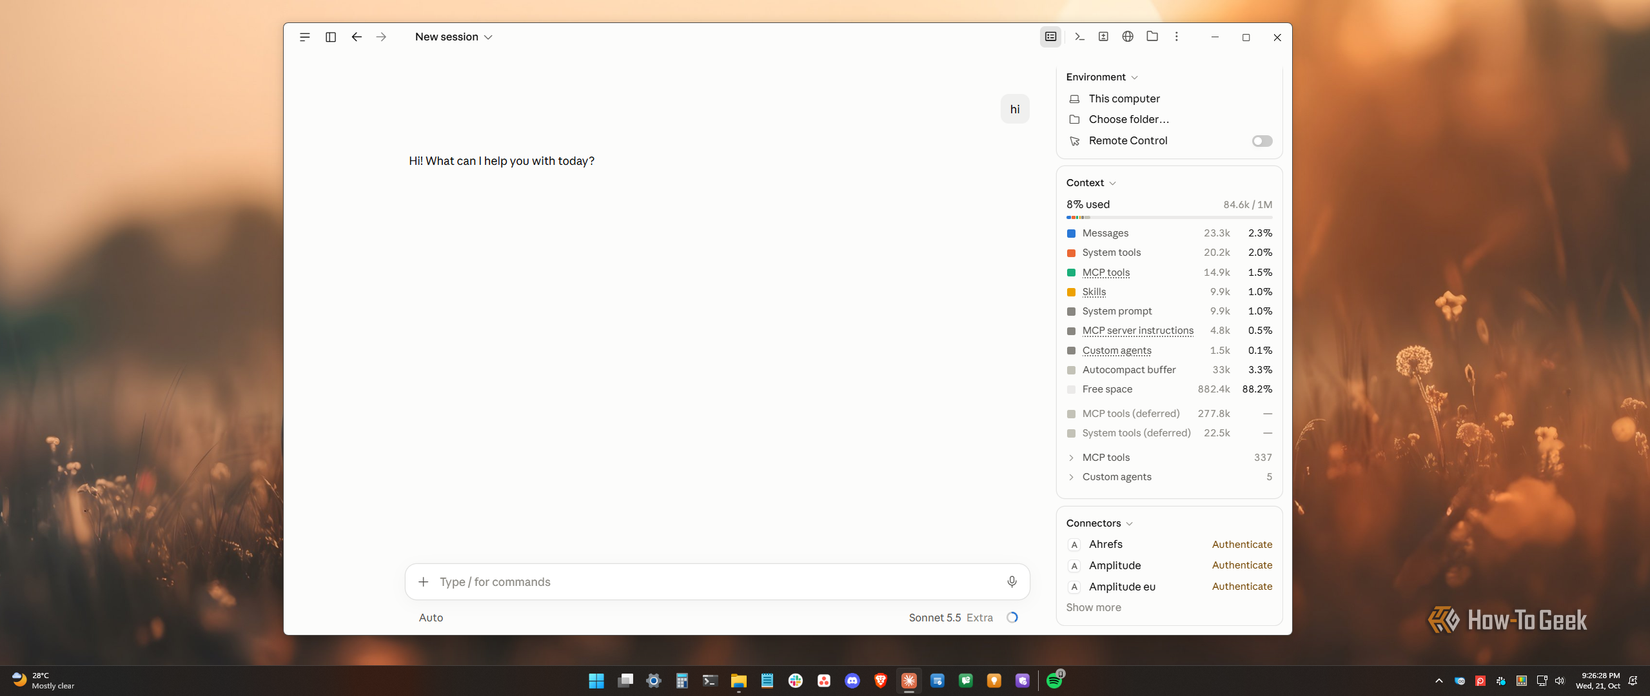Click the System prompt row
The width and height of the screenshot is (1650, 696).
[x=1169, y=311]
